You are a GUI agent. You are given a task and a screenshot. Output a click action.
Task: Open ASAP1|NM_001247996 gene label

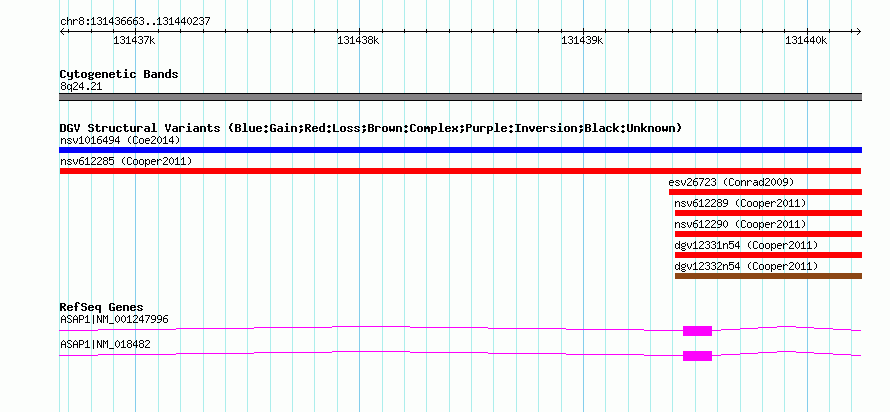114,319
